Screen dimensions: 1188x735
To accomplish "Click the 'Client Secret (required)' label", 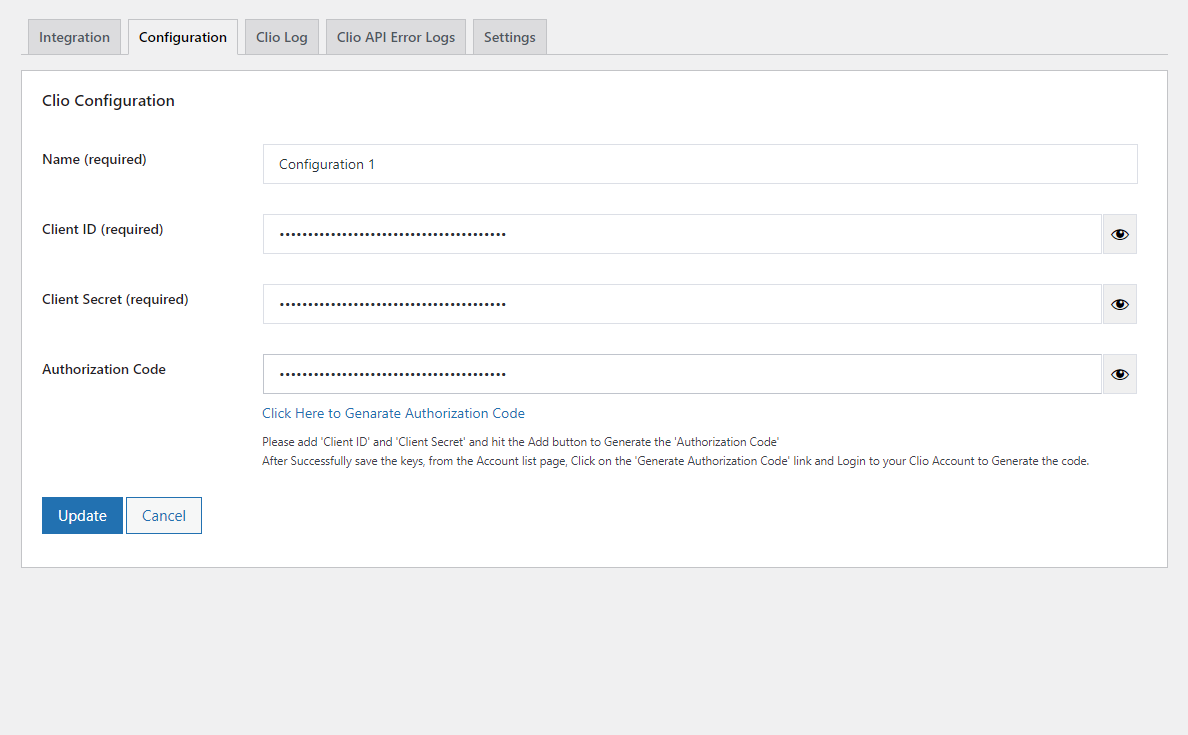I will (115, 299).
